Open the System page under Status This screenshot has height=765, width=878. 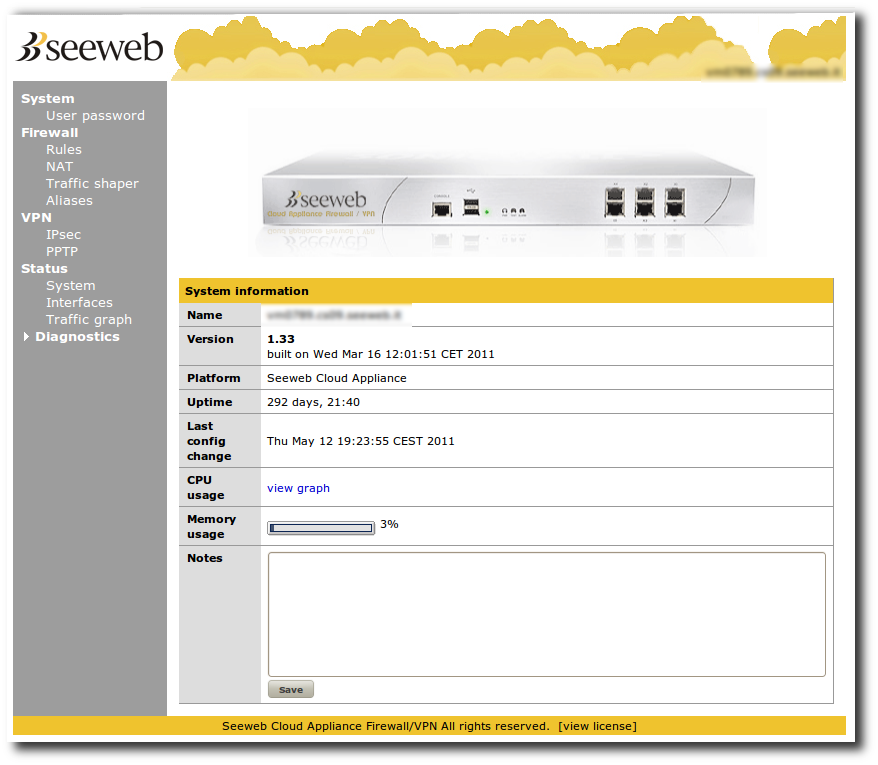click(x=71, y=286)
